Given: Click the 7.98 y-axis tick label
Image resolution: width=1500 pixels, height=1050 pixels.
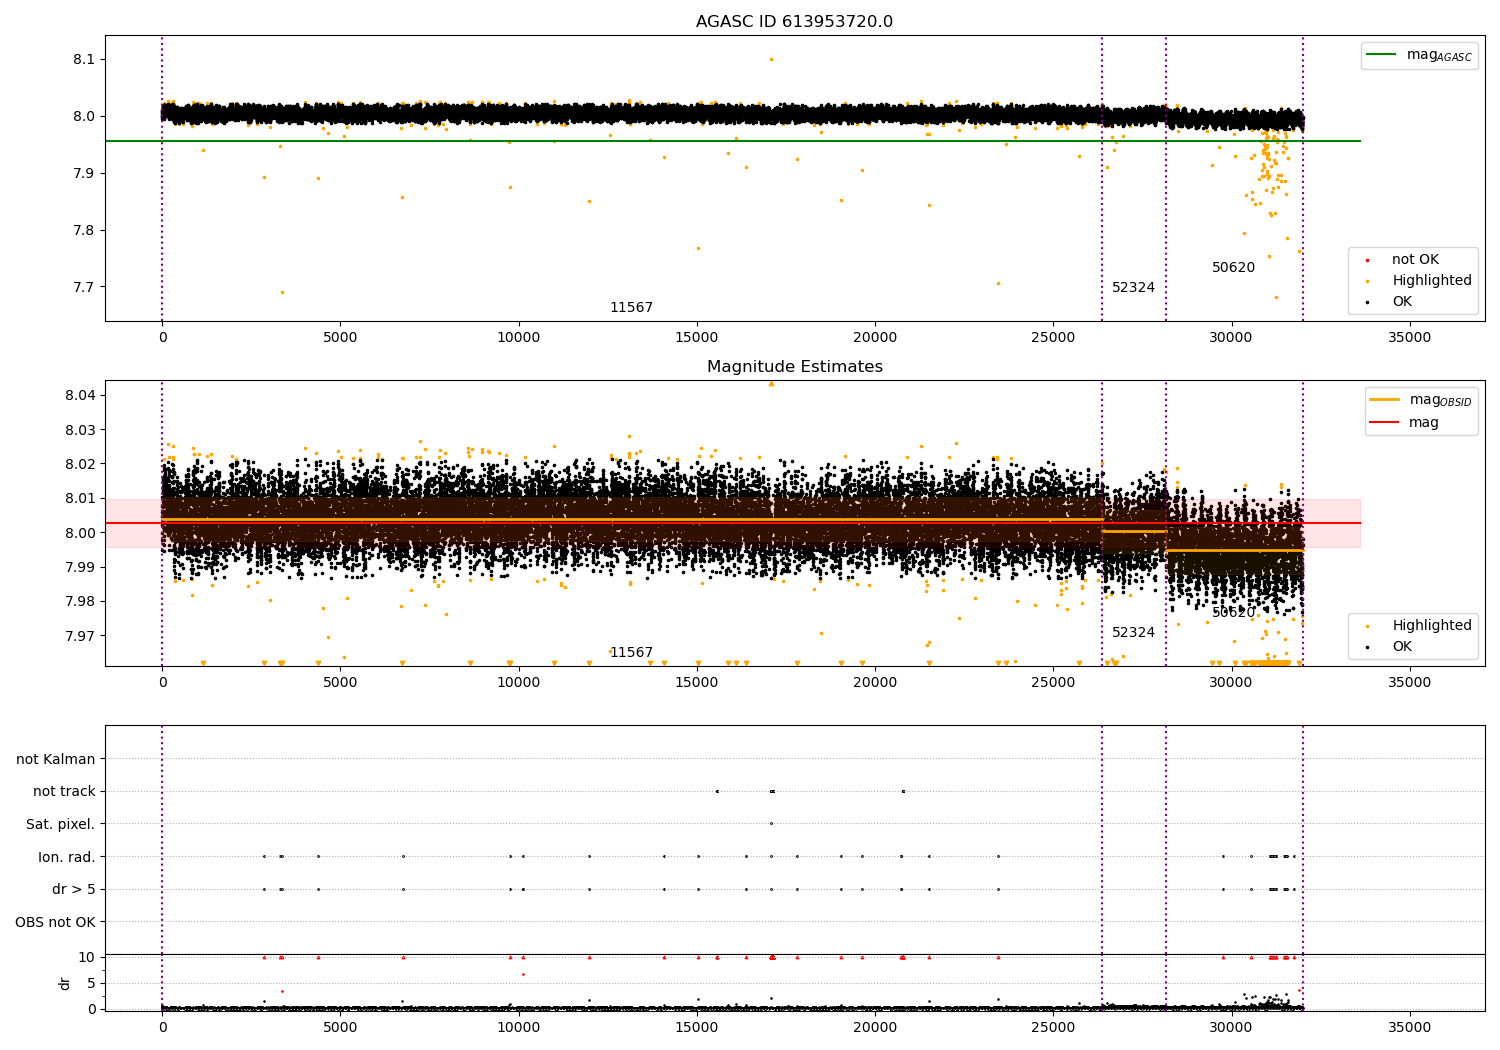Looking at the screenshot, I should [x=80, y=602].
